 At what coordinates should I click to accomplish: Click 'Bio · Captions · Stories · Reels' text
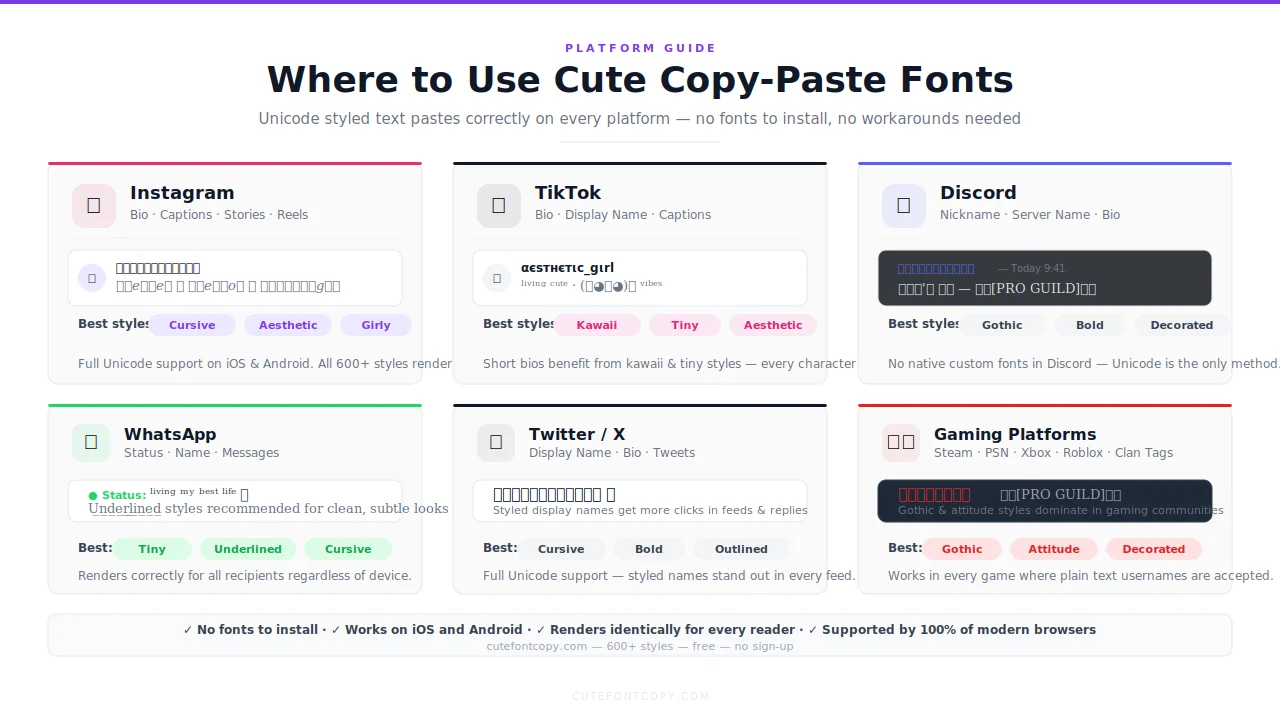pos(219,215)
